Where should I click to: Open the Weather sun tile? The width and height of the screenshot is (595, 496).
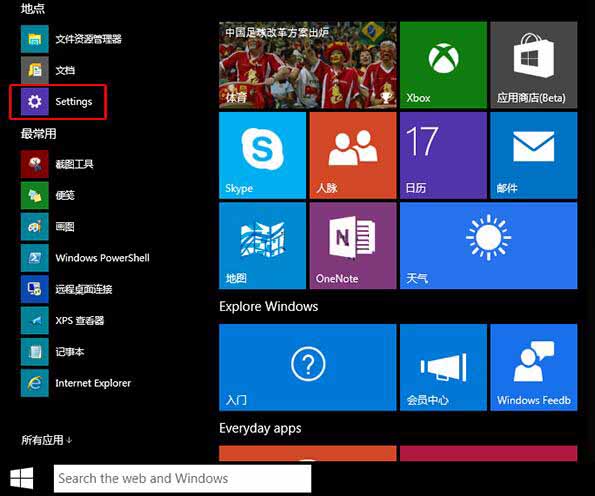488,246
